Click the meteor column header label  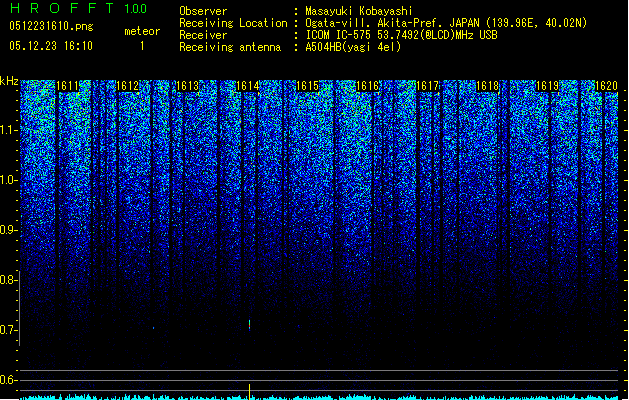(142, 31)
